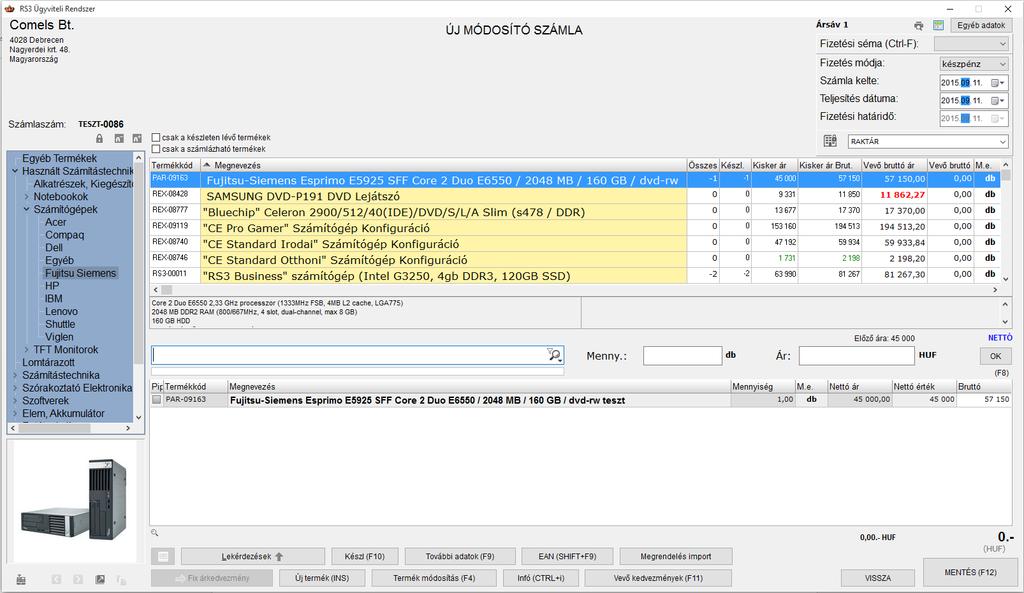Click the small magnifier below the invoice item list
This screenshot has height=593, width=1024.
click(155, 533)
